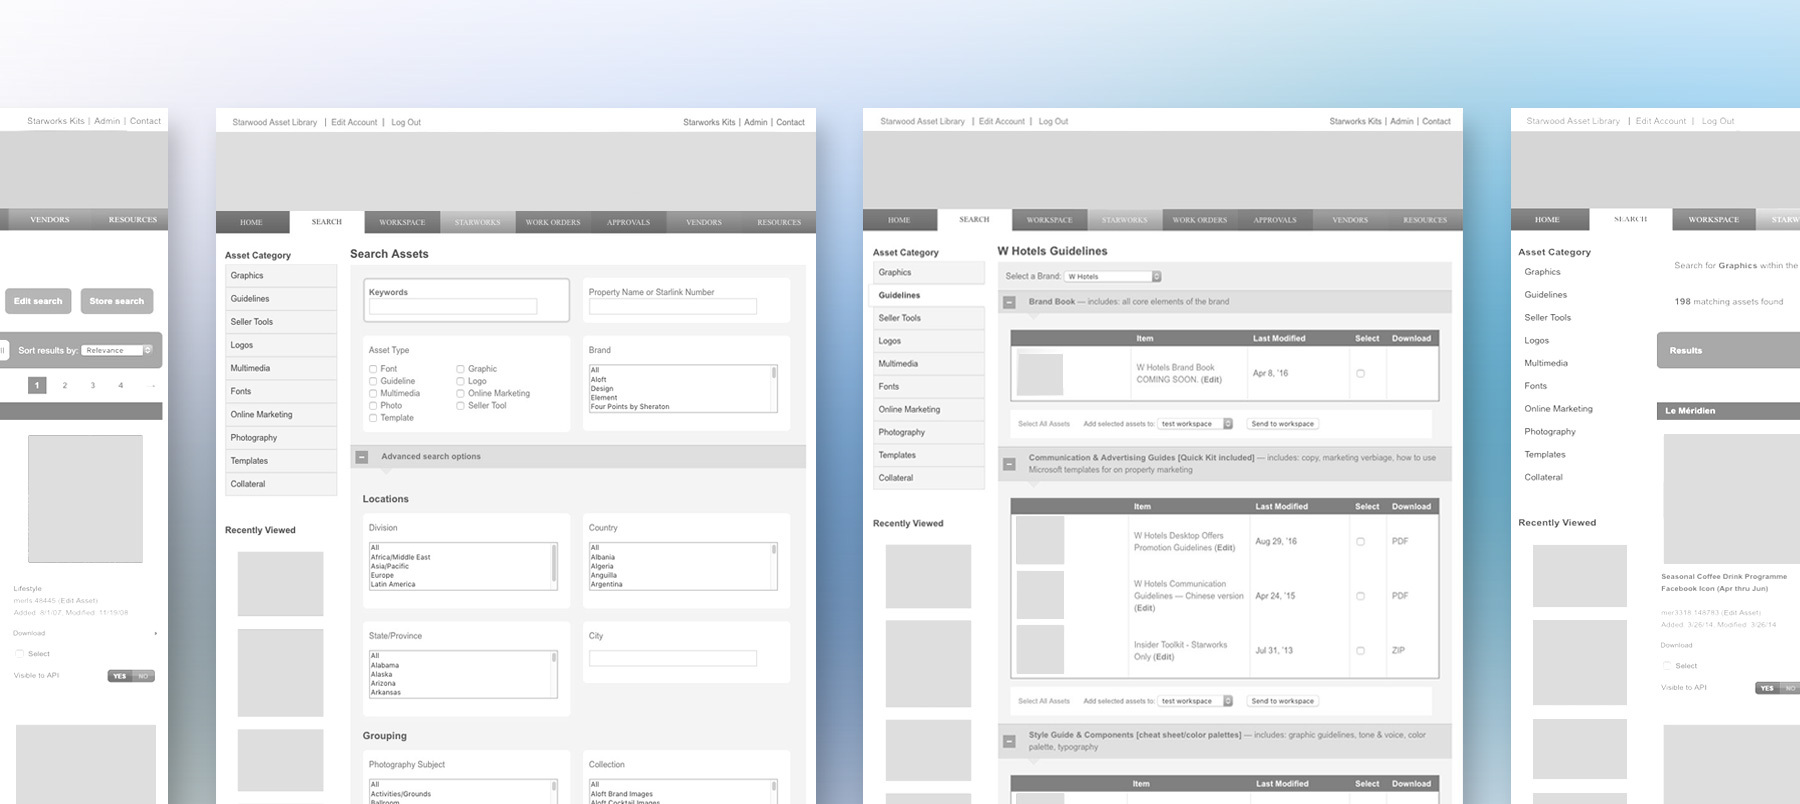
Task: Open Starworks Kits link in Search Assets window
Action: [709, 123]
